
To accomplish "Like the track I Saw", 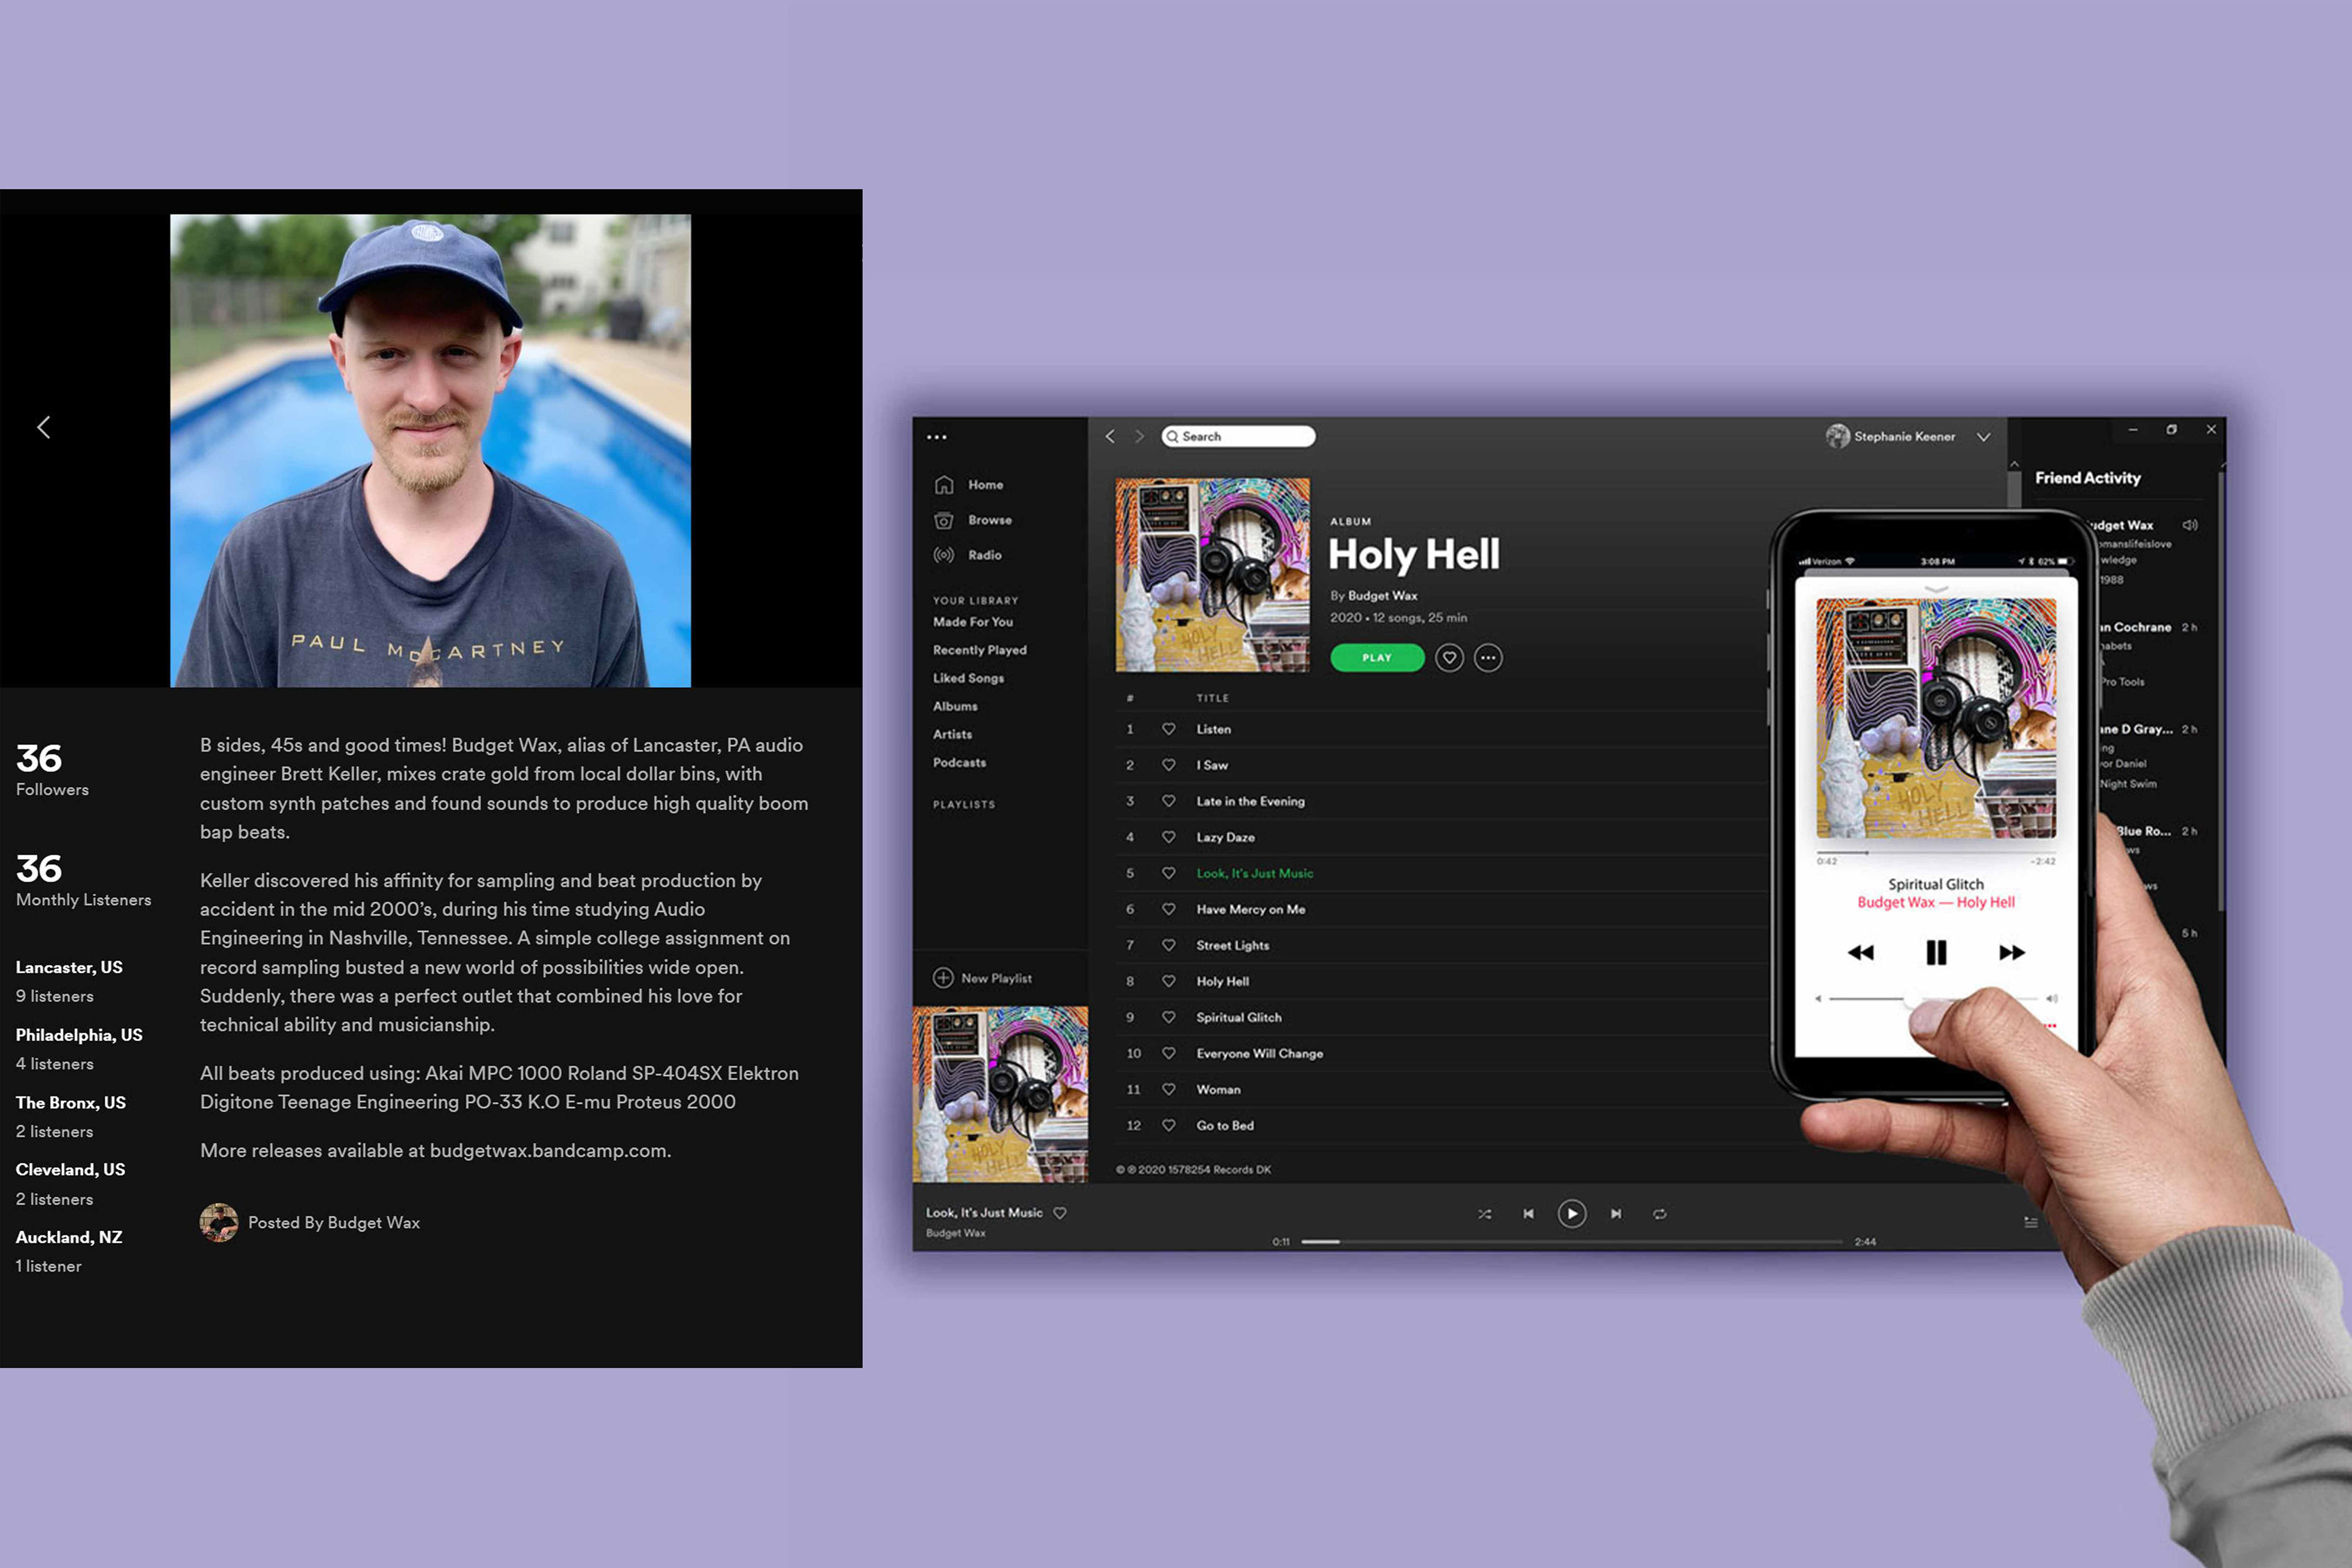I will [1168, 765].
